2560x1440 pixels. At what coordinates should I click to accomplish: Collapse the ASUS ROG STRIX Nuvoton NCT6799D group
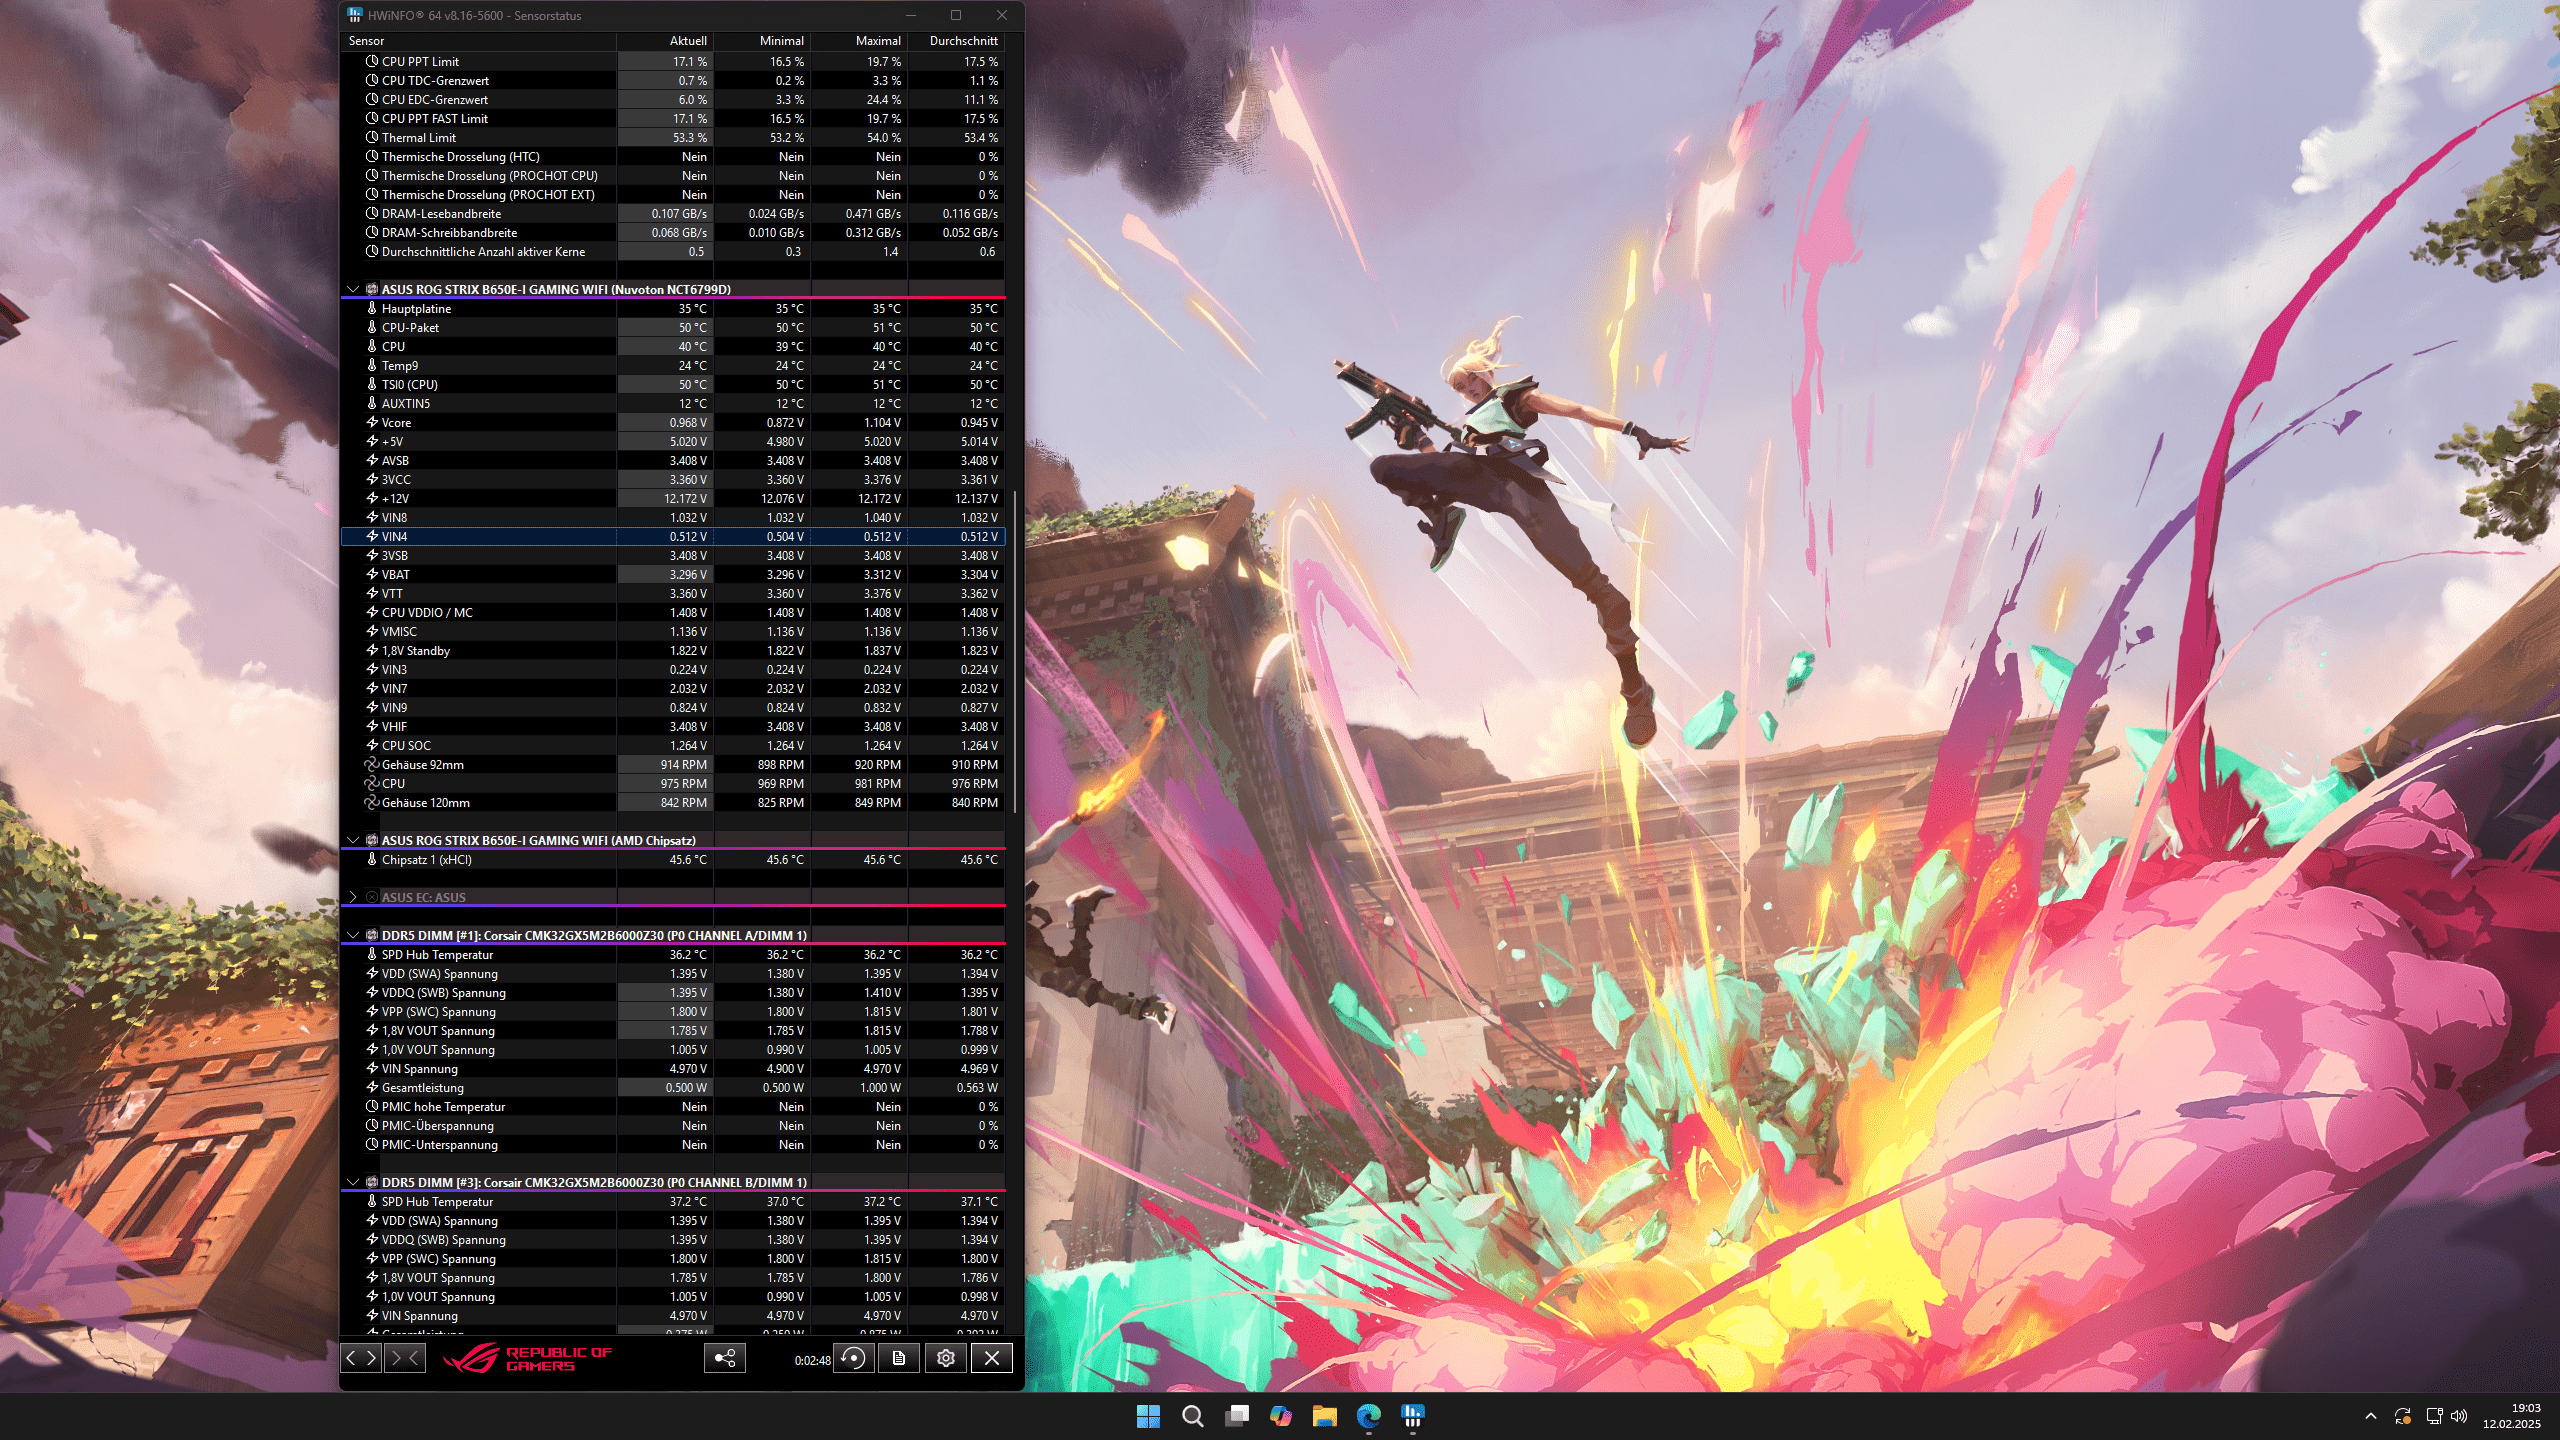352,289
